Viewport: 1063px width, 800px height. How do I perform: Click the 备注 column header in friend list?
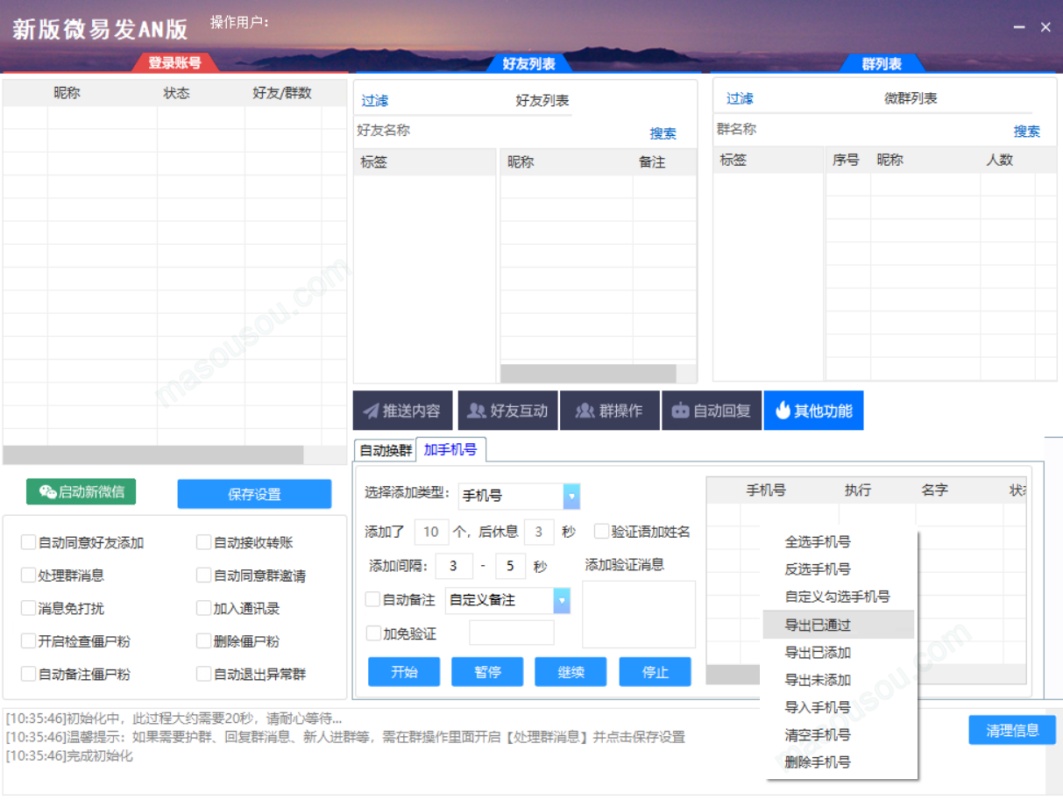(x=652, y=162)
